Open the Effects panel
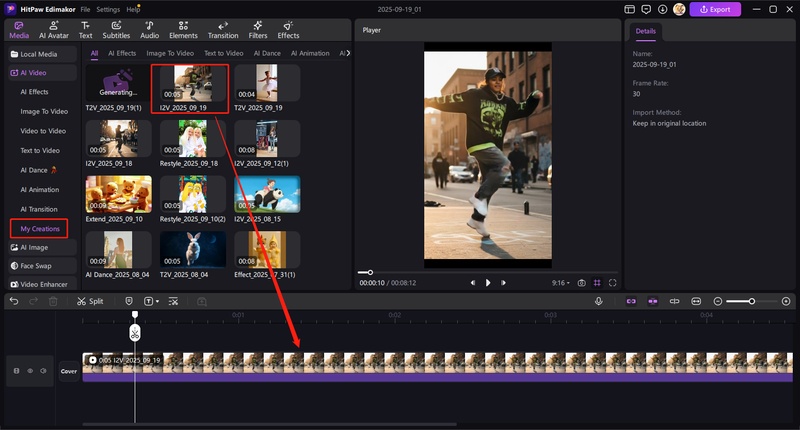The height and width of the screenshot is (430, 800). 288,30
